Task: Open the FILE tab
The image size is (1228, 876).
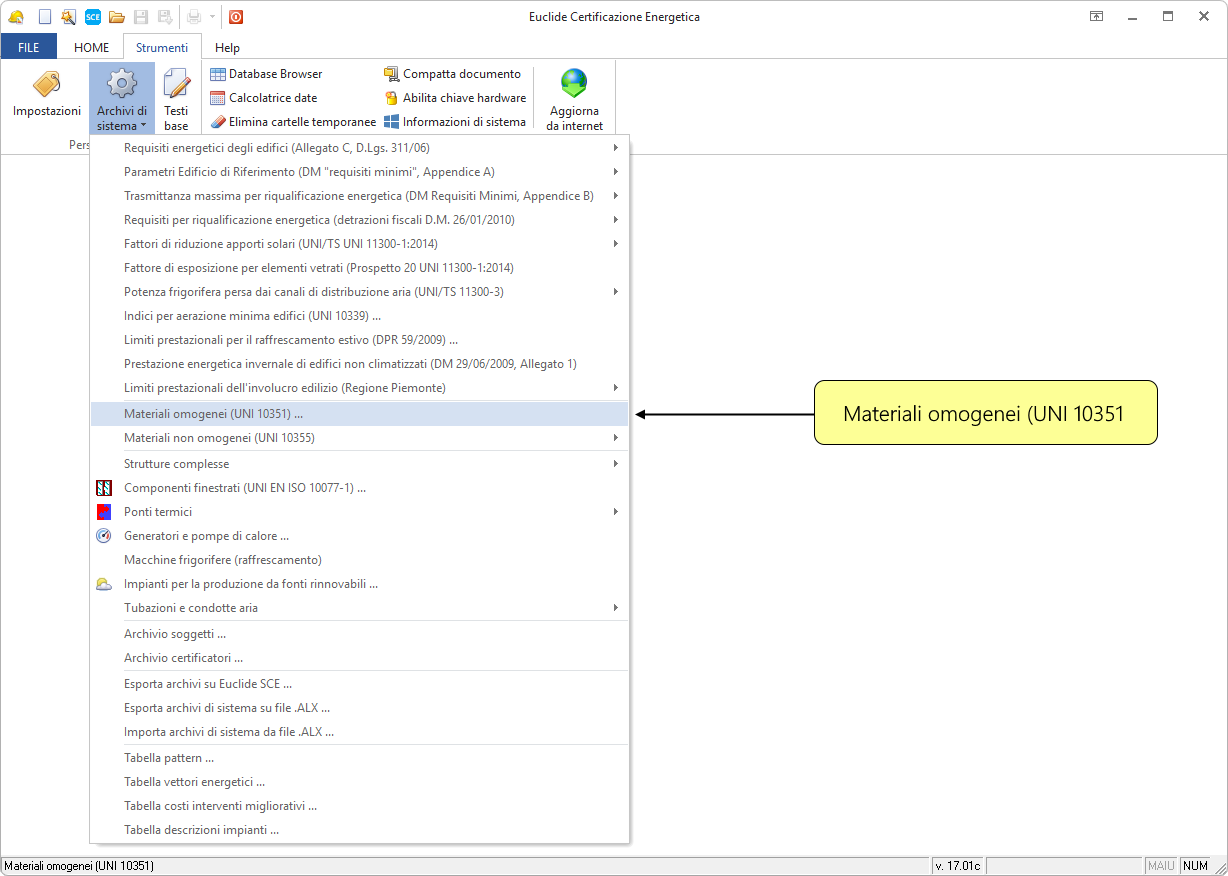Action: click(x=29, y=48)
